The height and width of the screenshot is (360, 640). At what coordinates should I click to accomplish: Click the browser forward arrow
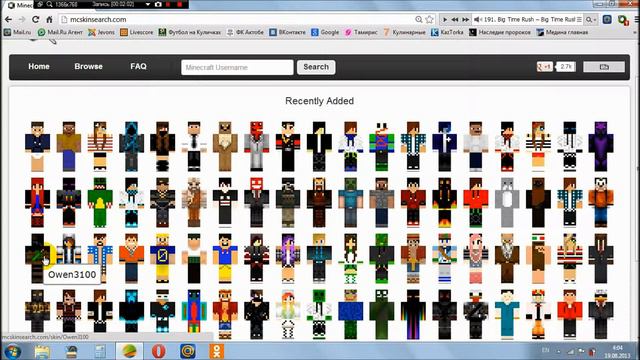pyautogui.click(x=22, y=19)
